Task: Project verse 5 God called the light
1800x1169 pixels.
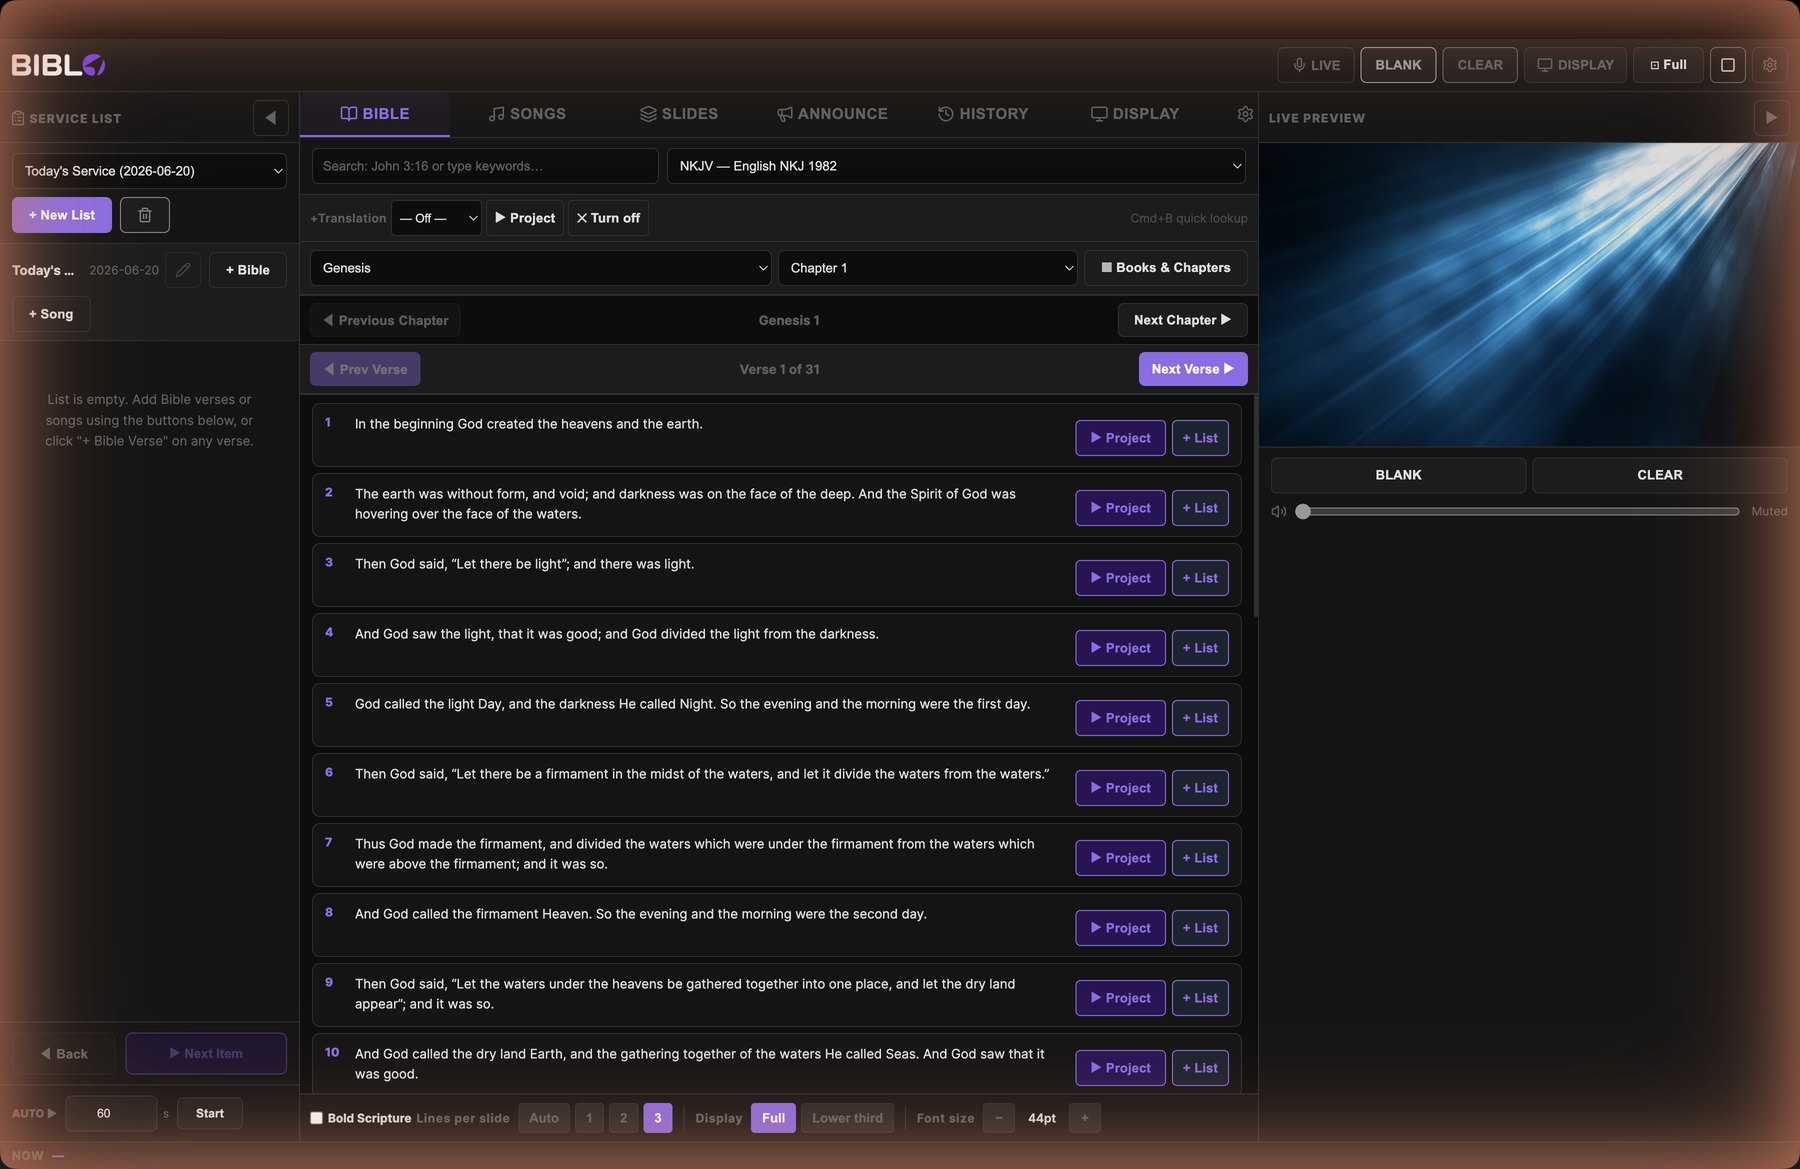Action: click(x=1120, y=718)
